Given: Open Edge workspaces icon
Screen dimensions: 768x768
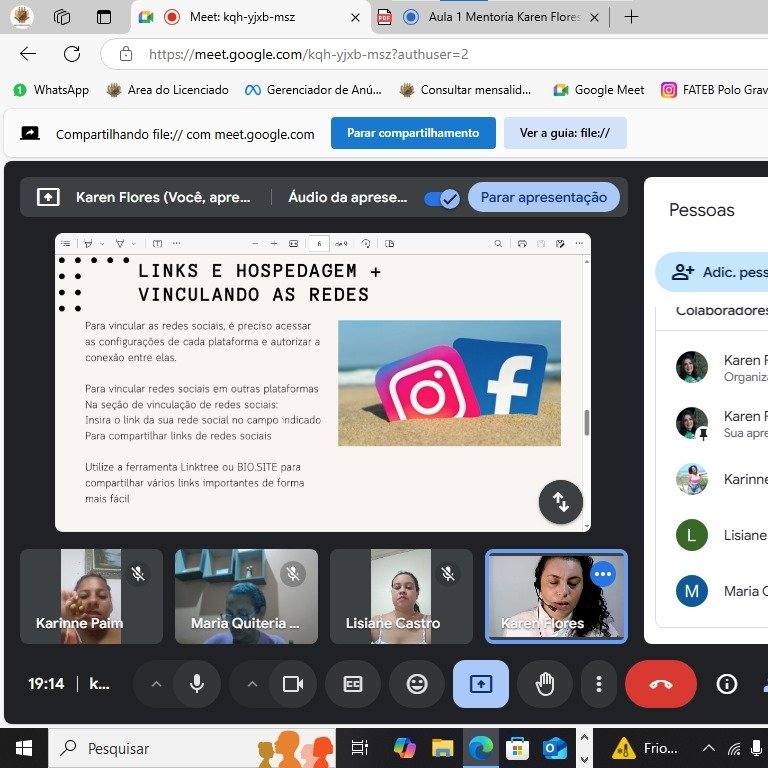Looking at the screenshot, I should [62, 17].
